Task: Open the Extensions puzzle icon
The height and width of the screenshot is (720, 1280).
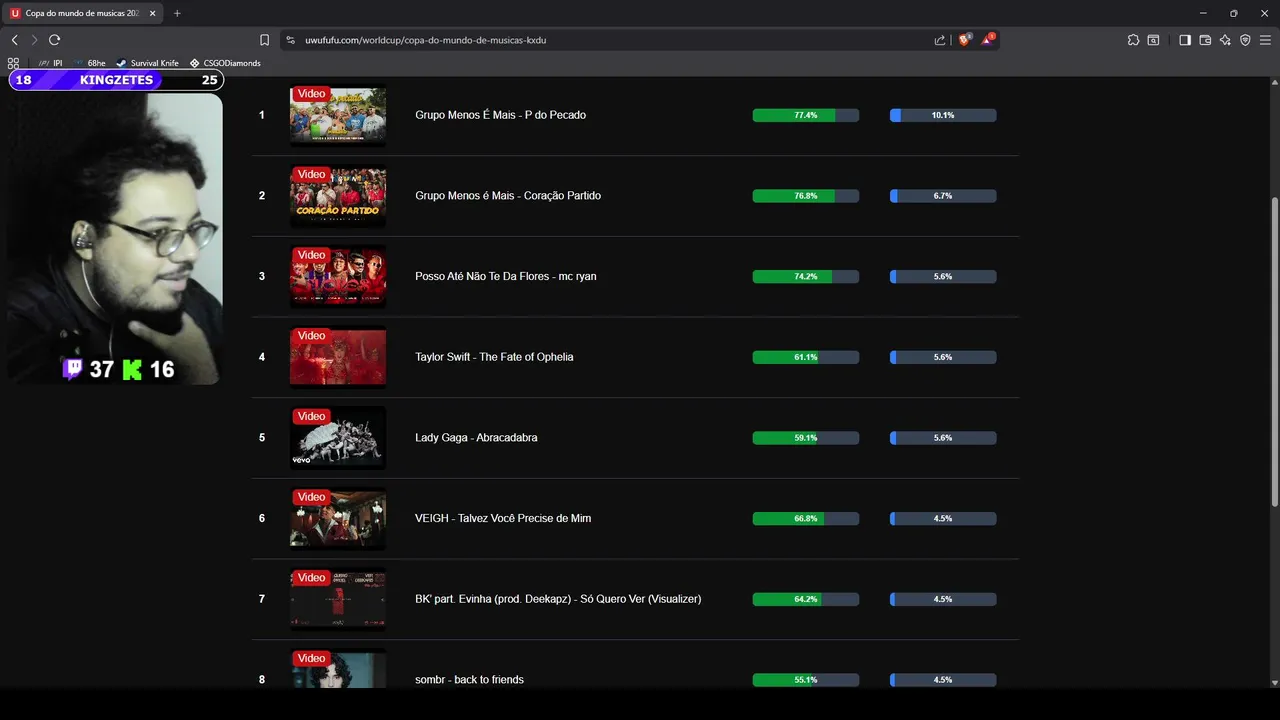Action: (1133, 40)
